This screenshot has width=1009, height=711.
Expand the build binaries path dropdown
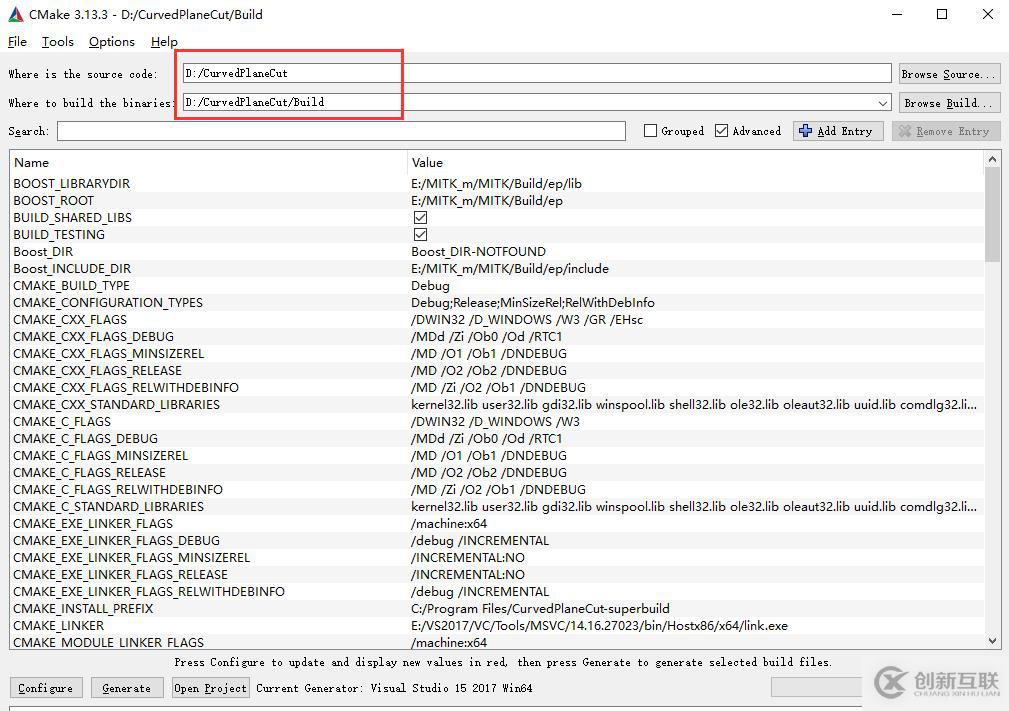click(883, 103)
